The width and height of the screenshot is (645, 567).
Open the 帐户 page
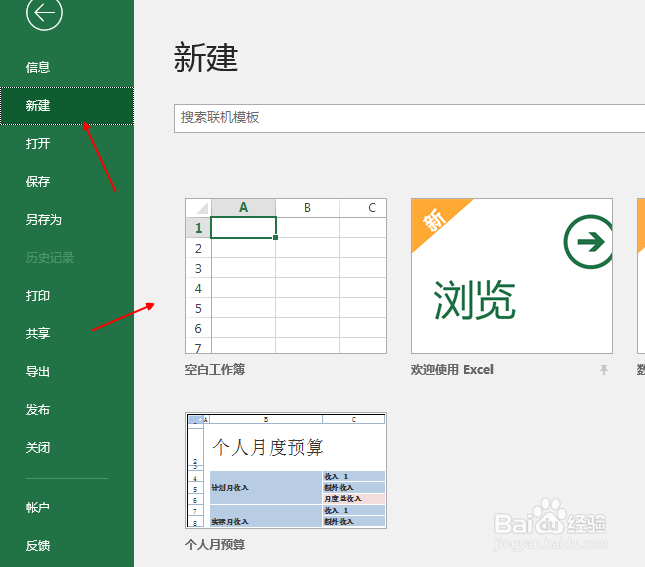tap(38, 507)
